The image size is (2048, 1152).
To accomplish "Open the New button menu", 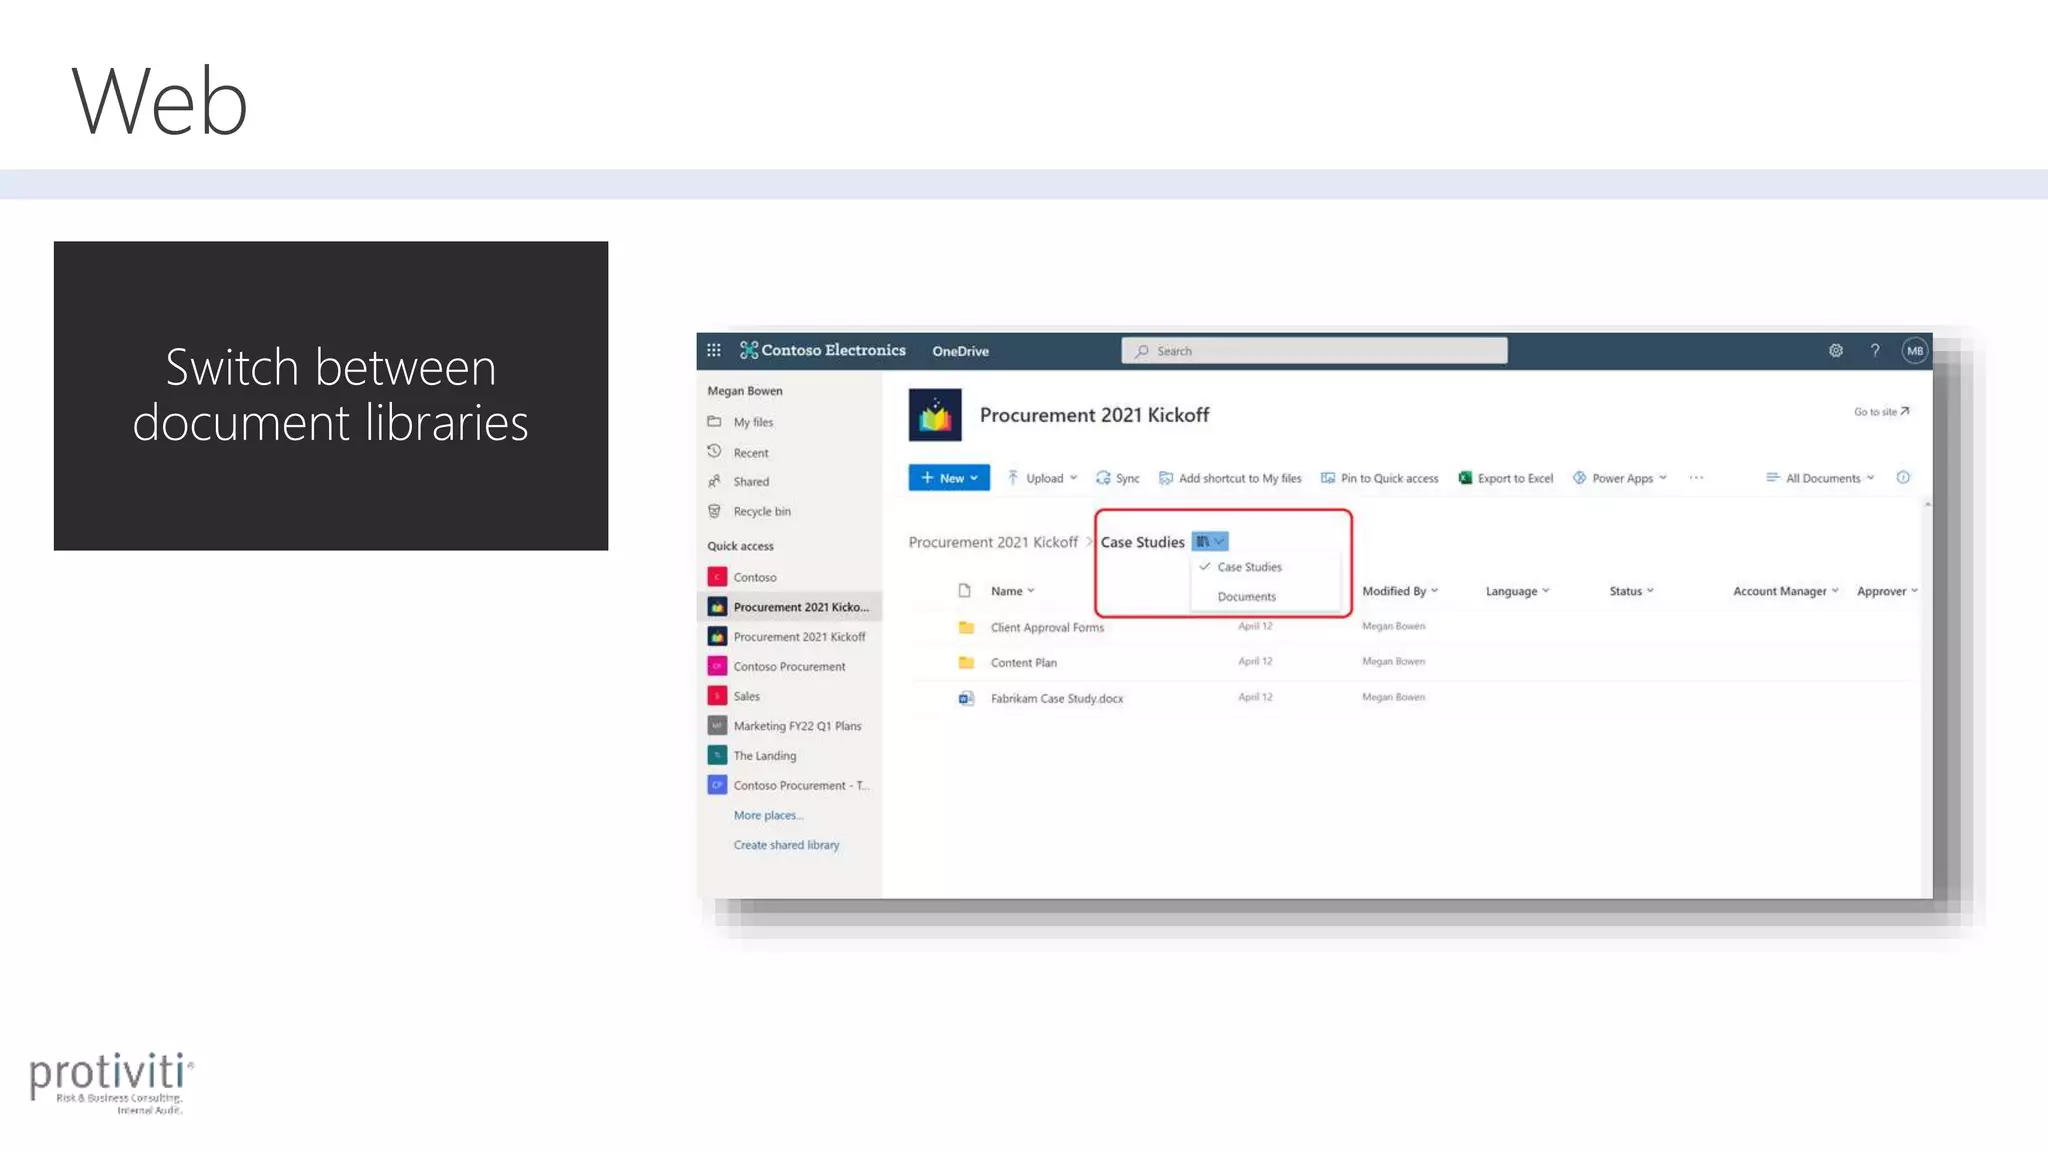I will (949, 478).
